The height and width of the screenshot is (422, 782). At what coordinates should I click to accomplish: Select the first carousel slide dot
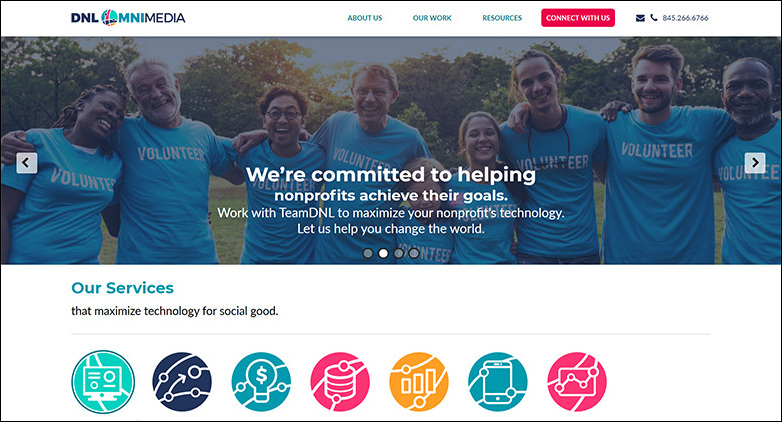point(368,253)
